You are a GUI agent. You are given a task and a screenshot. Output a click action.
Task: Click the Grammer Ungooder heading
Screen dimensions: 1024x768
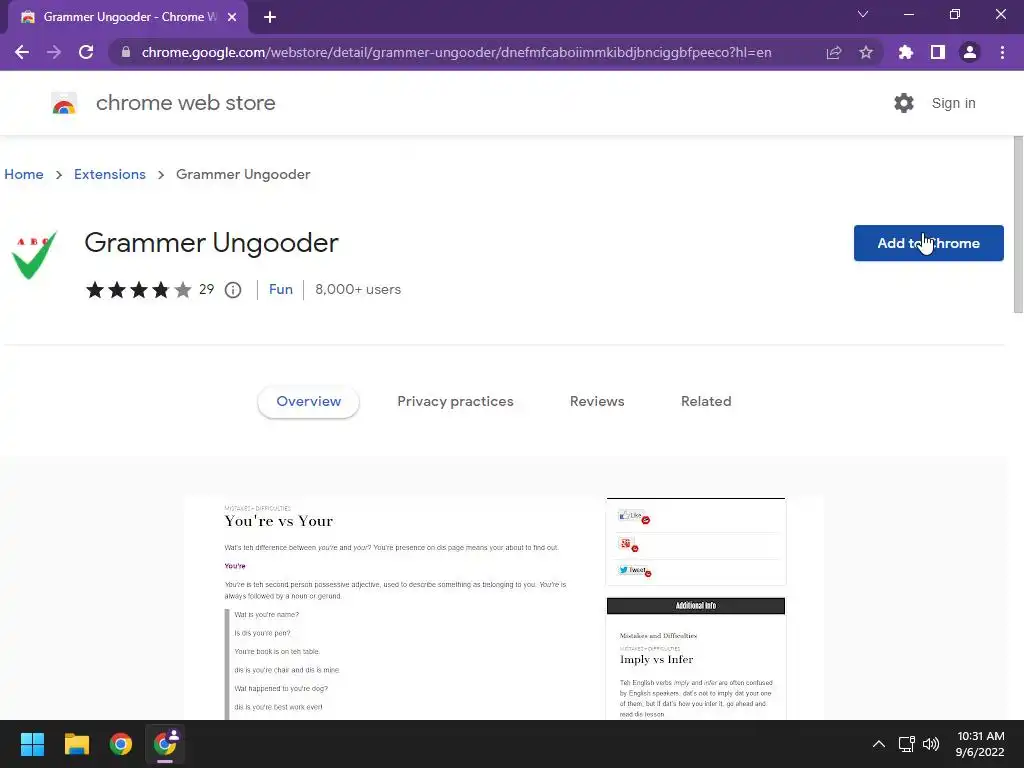tap(212, 243)
